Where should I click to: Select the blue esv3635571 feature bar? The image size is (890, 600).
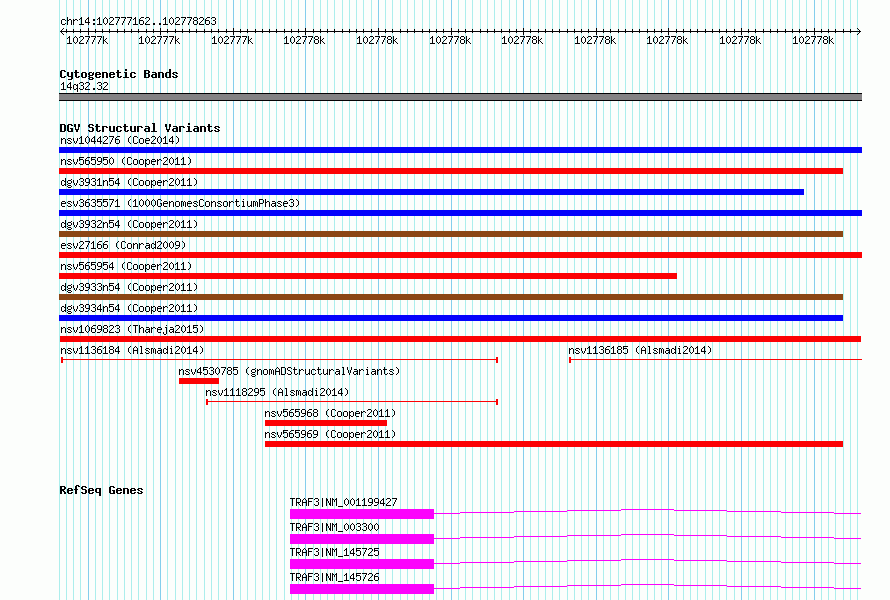coord(460,213)
